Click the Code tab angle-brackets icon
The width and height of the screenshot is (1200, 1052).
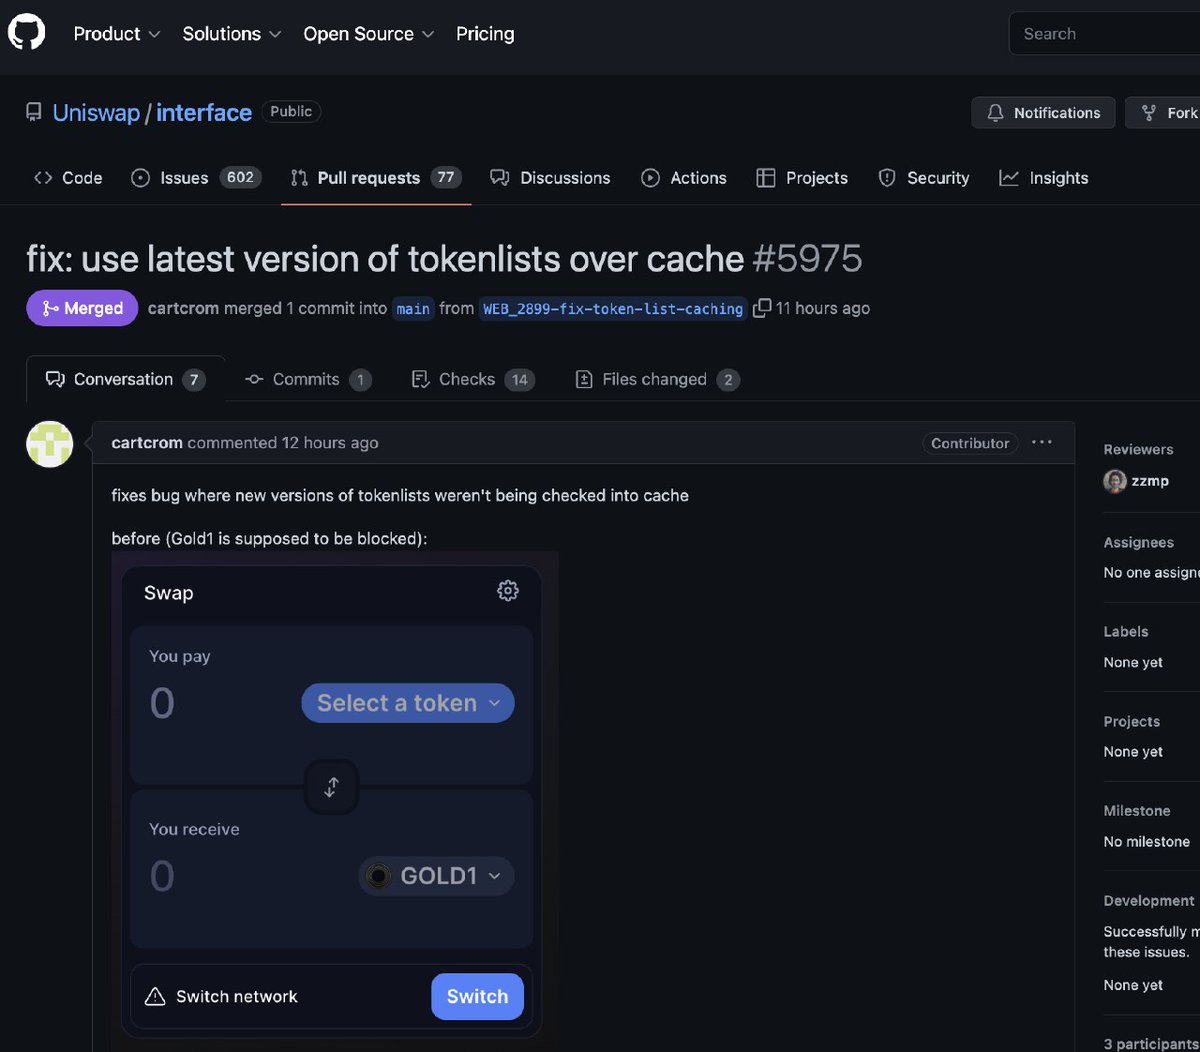coord(43,178)
